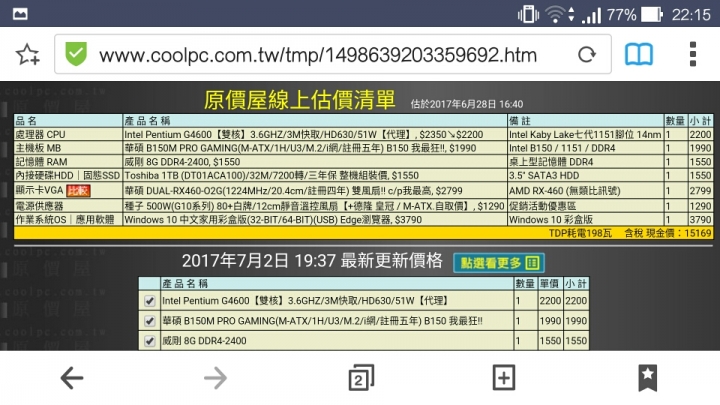Click the 原價屋線上估價清單 title
720x405 pixels.
(x=299, y=100)
